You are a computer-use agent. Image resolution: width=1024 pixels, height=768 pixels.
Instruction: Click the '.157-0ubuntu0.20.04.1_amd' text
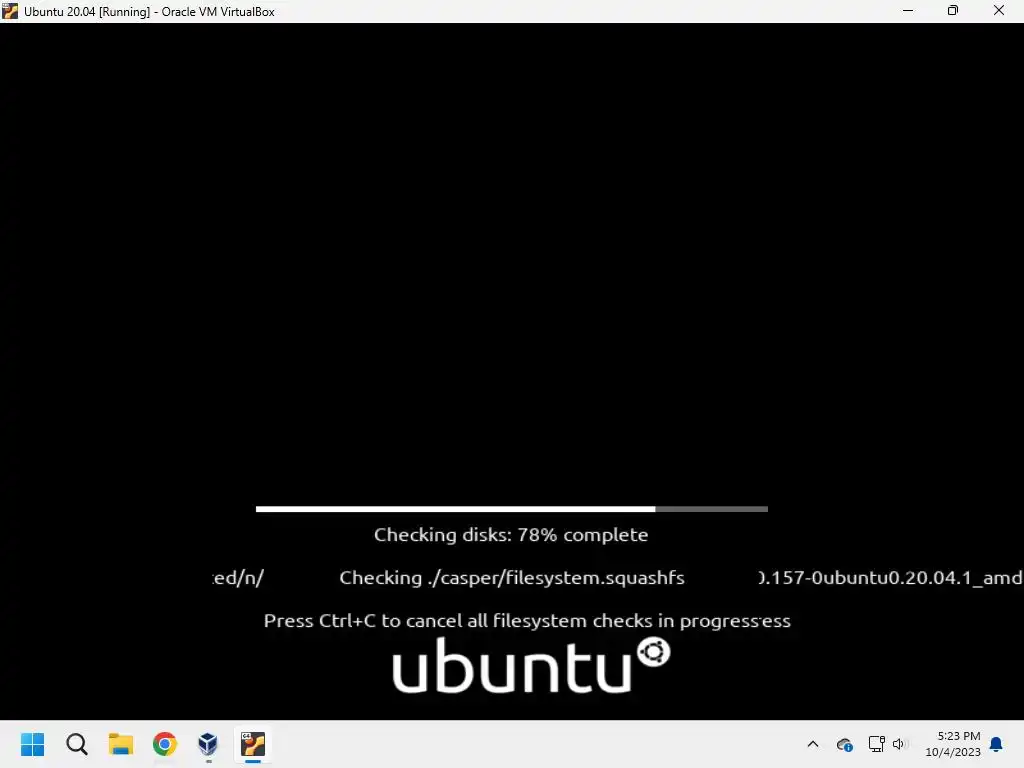[x=891, y=578]
